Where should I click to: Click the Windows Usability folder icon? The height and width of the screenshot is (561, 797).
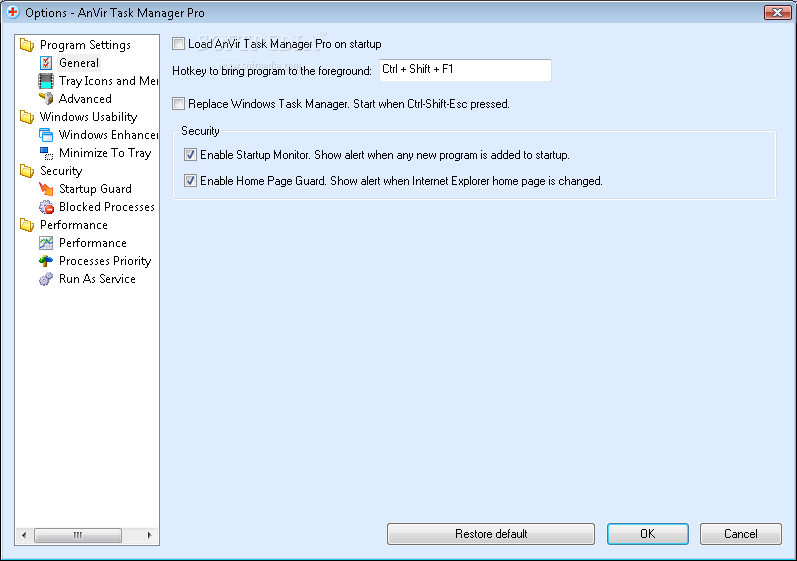(x=27, y=117)
